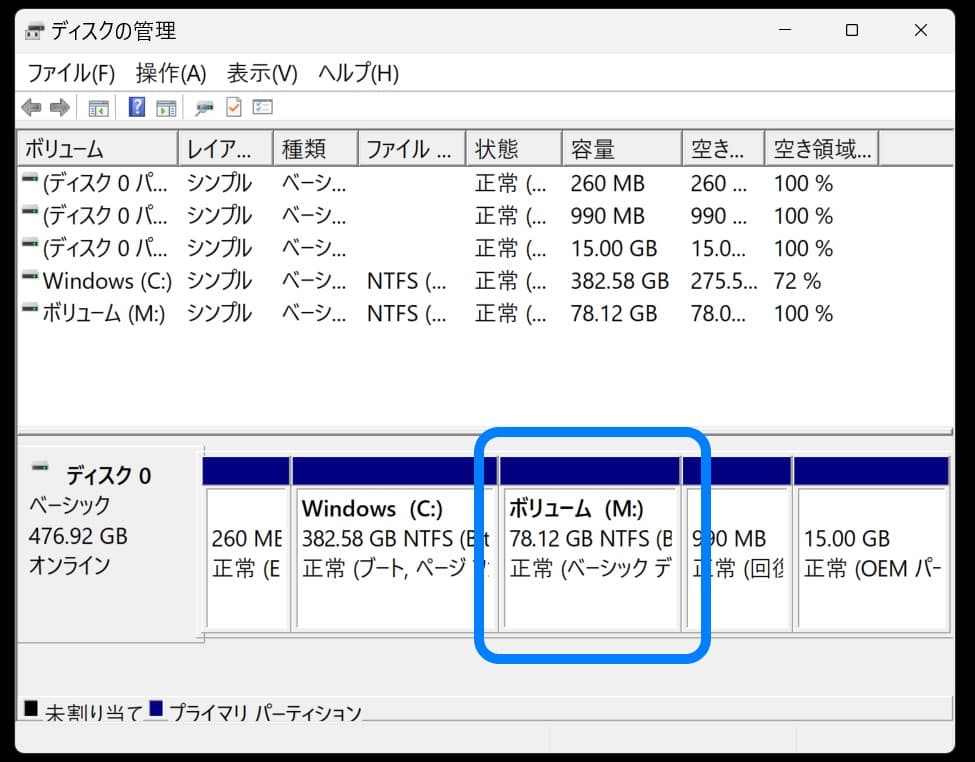
Task: Open the ヘルプ(H) menu
Action: [x=358, y=73]
